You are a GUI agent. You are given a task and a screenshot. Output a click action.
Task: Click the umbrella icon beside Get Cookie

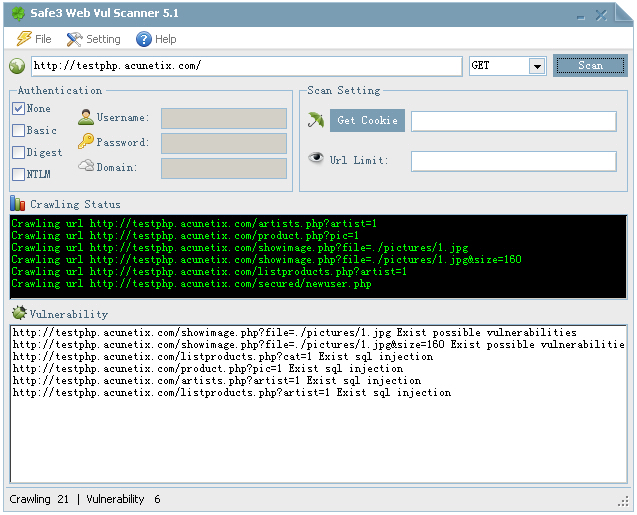click(316, 120)
